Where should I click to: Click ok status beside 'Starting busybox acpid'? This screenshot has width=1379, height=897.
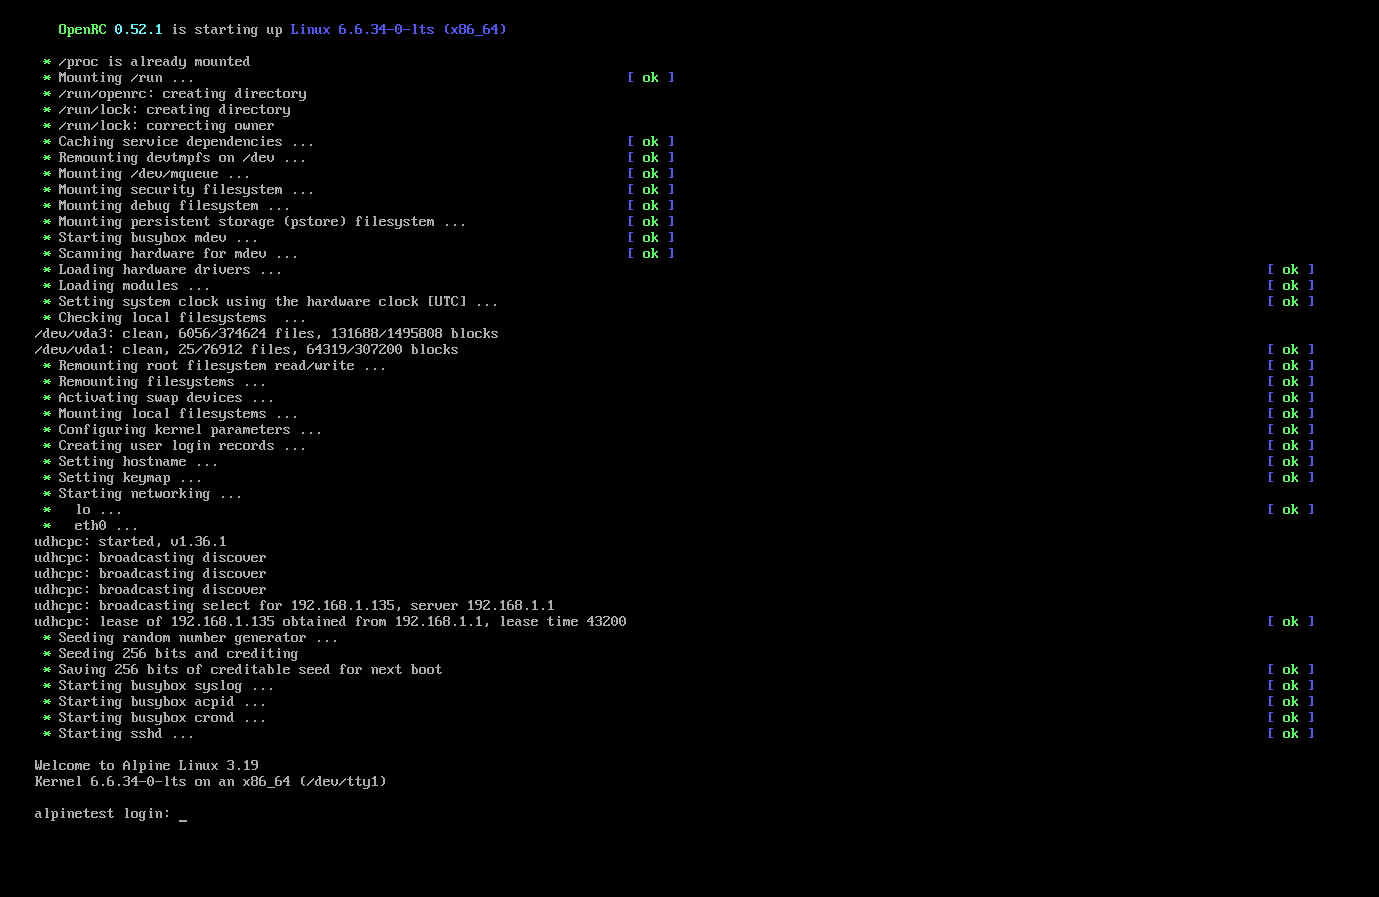point(1291,702)
